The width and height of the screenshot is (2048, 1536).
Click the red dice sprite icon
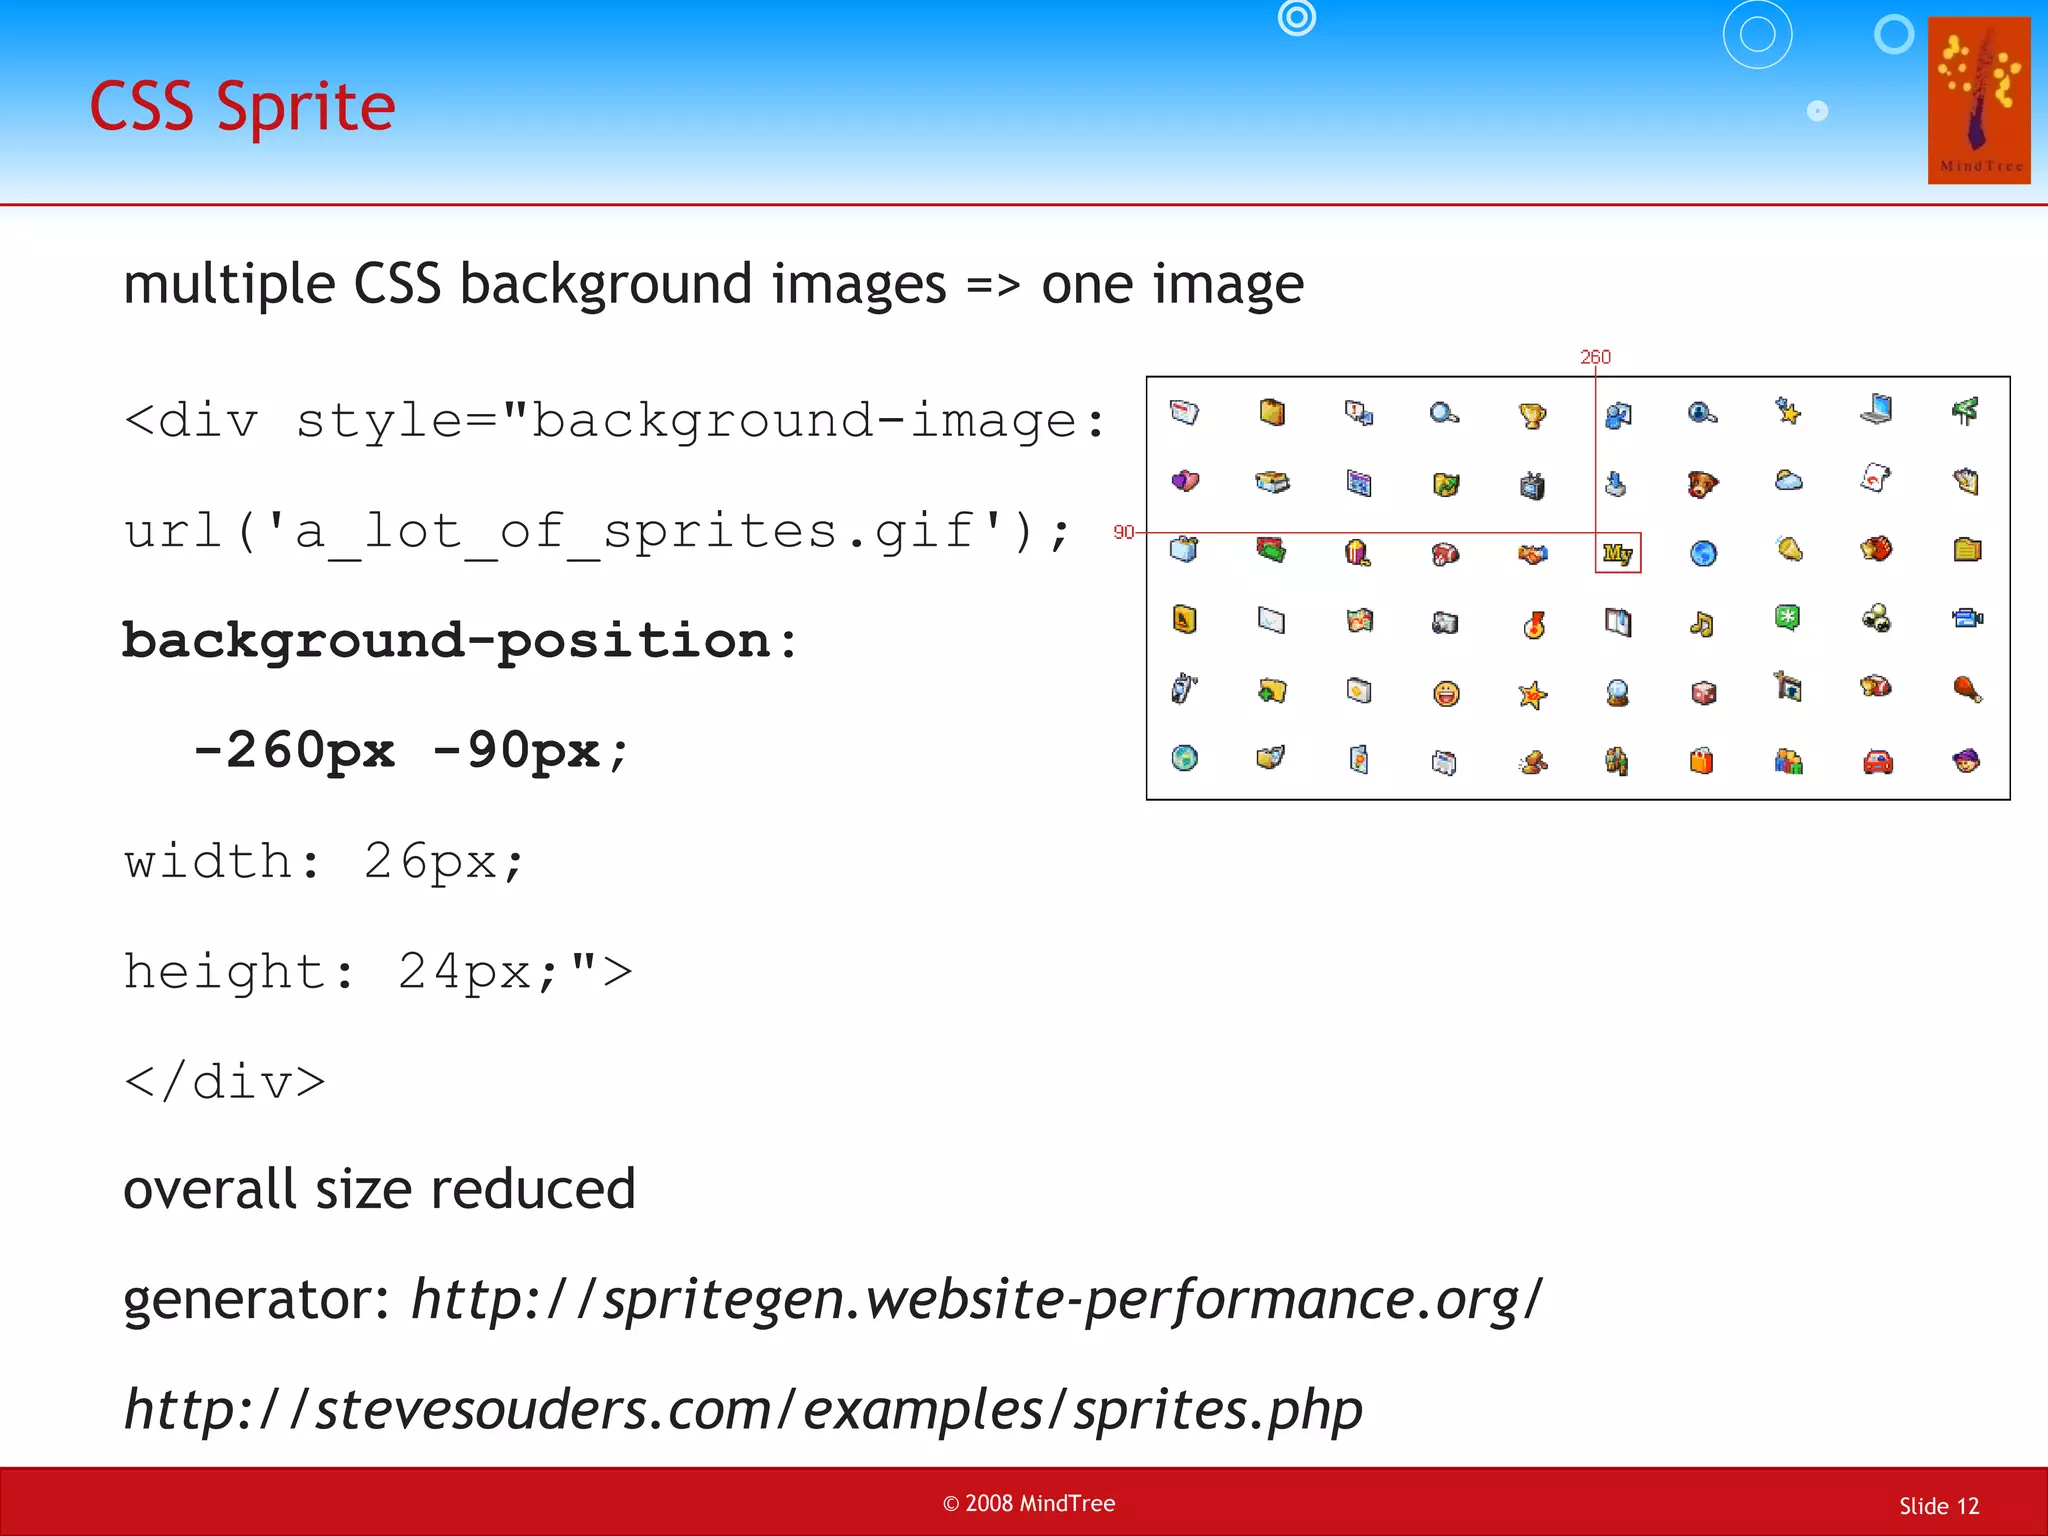[1704, 693]
